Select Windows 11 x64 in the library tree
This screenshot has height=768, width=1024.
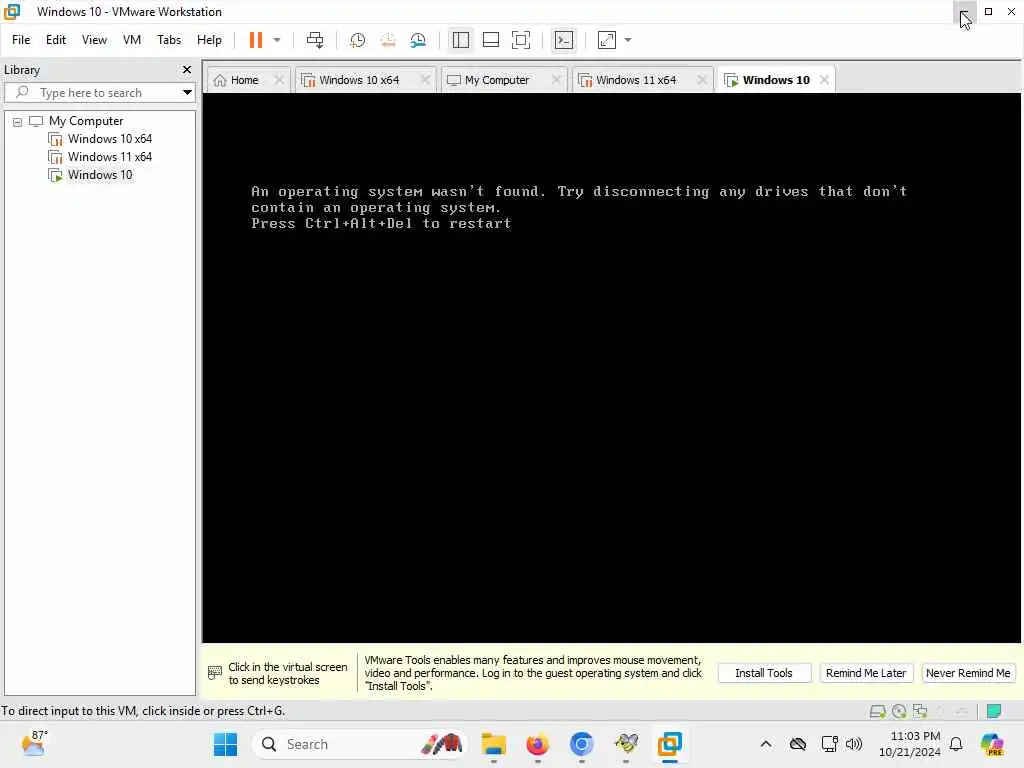pos(110,157)
